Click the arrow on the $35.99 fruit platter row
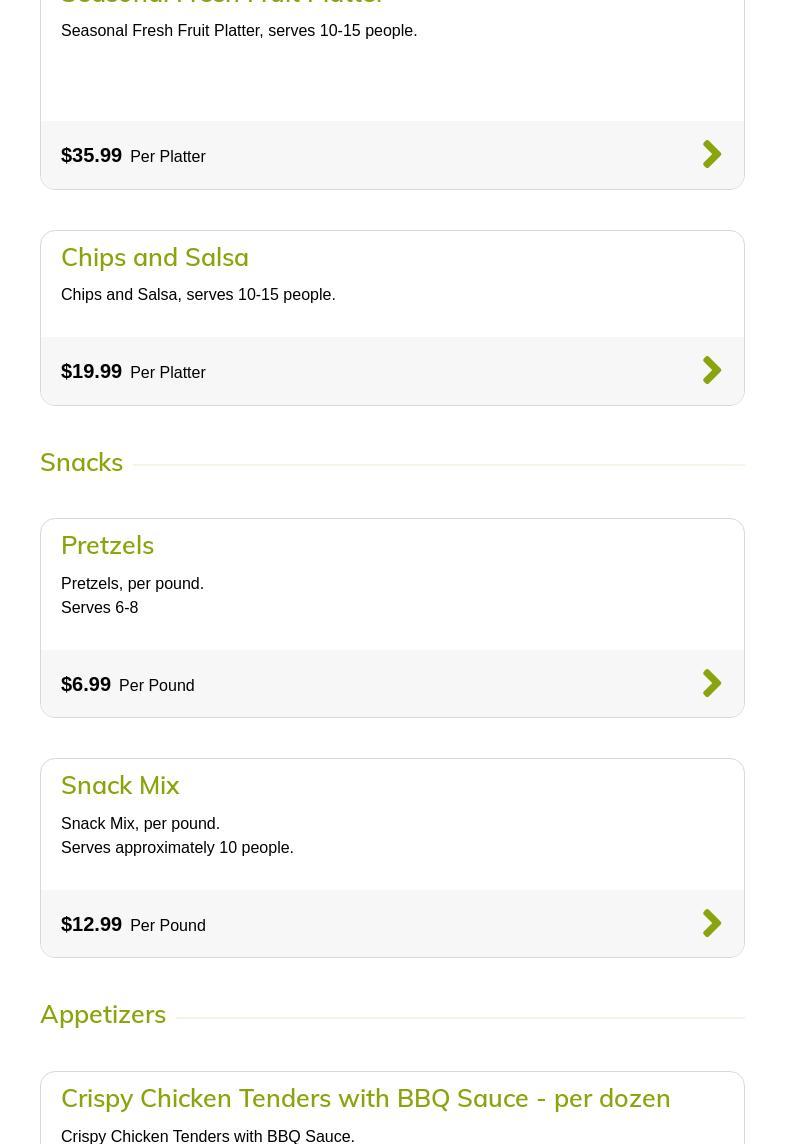785x1144 pixels. 712,154
